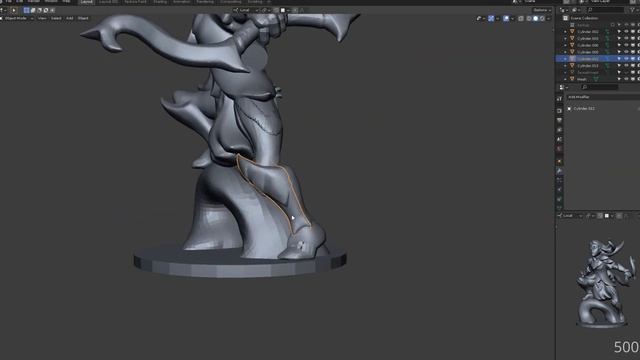The width and height of the screenshot is (640, 360).
Task: Open the viewport shading options dropdown arrow
Action: [x=549, y=18]
